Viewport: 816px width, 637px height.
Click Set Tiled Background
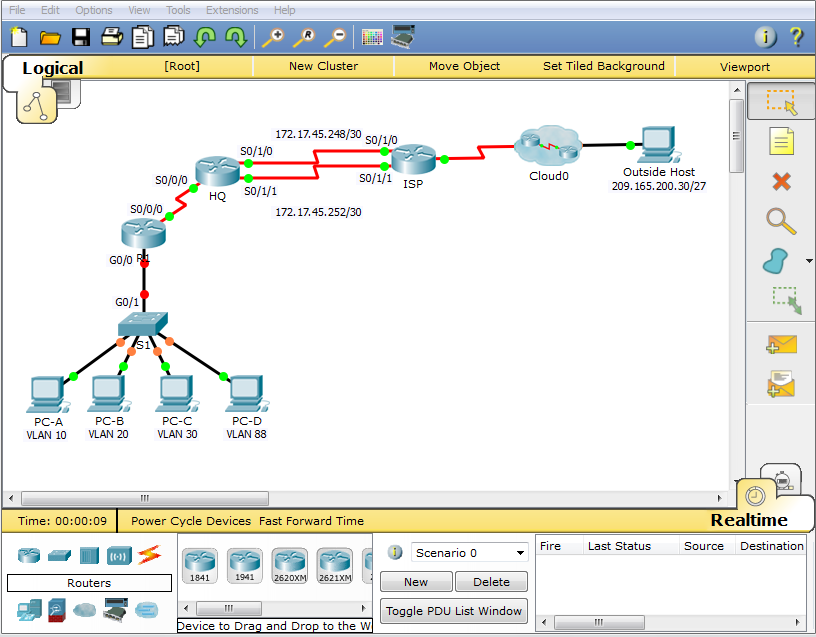pos(603,66)
